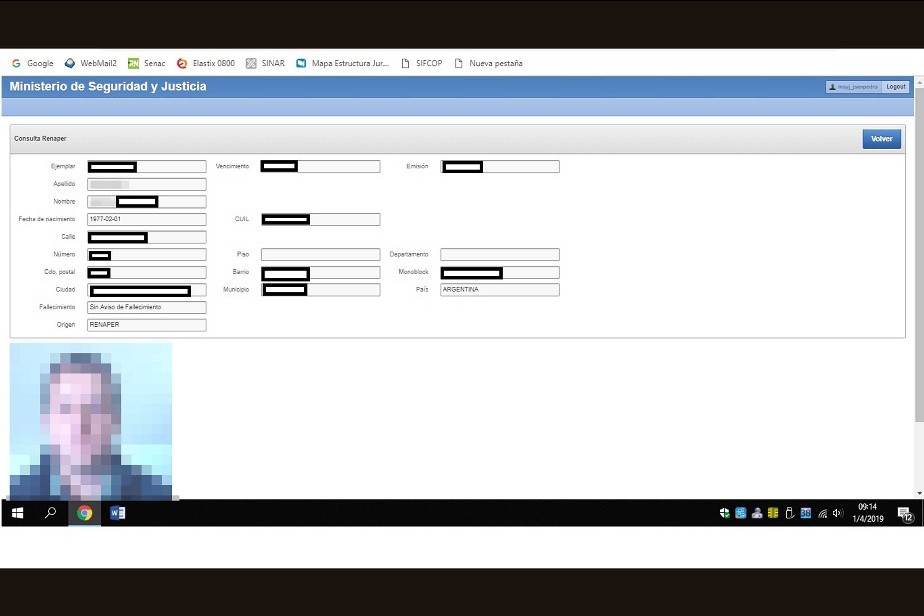
Task: Open the Mapa Estructura Jur... bookmark
Action: click(342, 63)
